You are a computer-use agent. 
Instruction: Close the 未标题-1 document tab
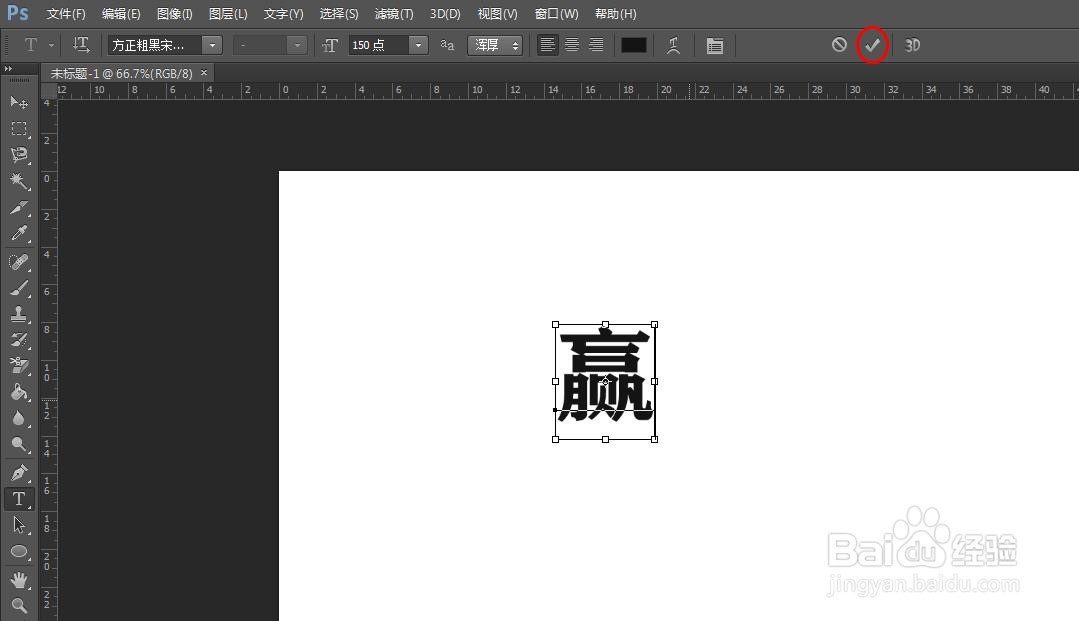click(x=204, y=72)
